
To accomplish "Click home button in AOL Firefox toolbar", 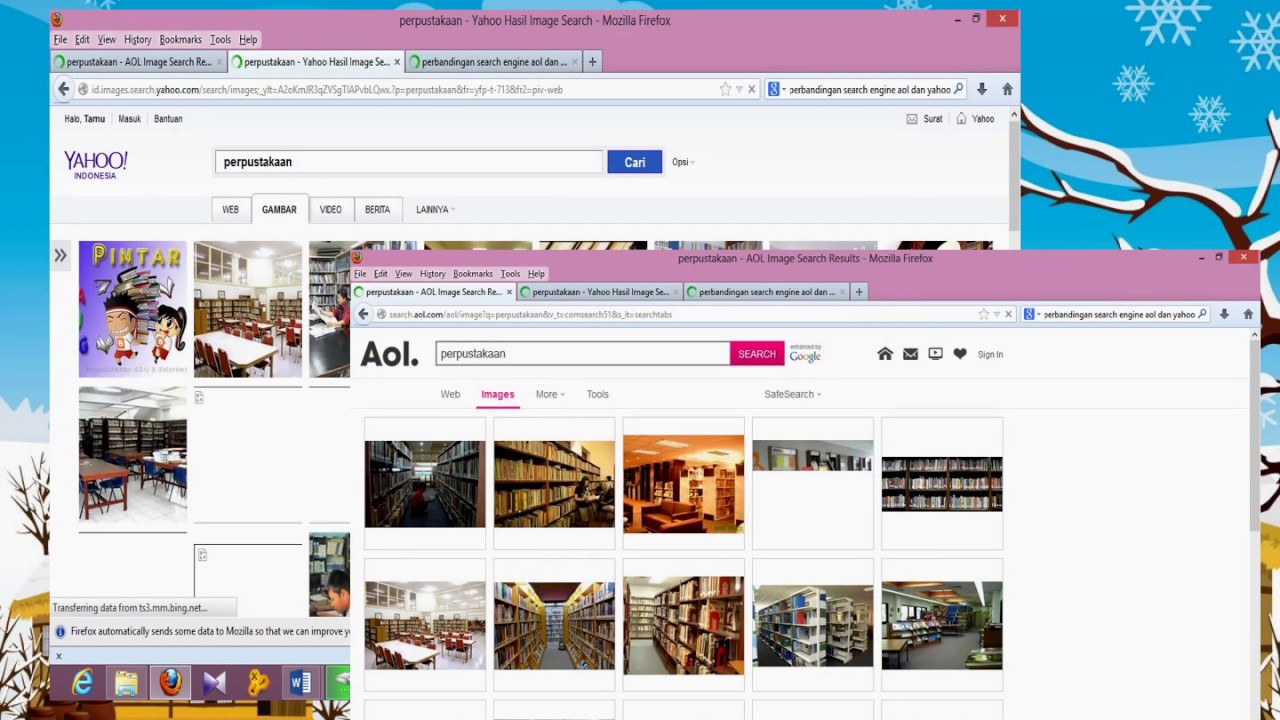I will [1248, 314].
